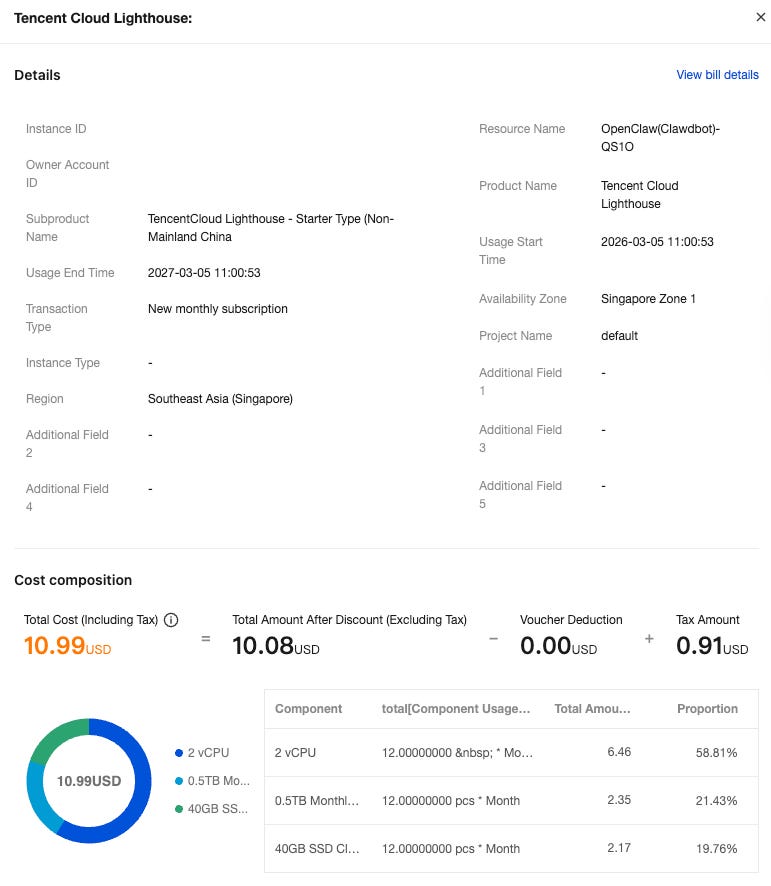Click the 21.43% proportion value
771x886 pixels.
tap(716, 801)
